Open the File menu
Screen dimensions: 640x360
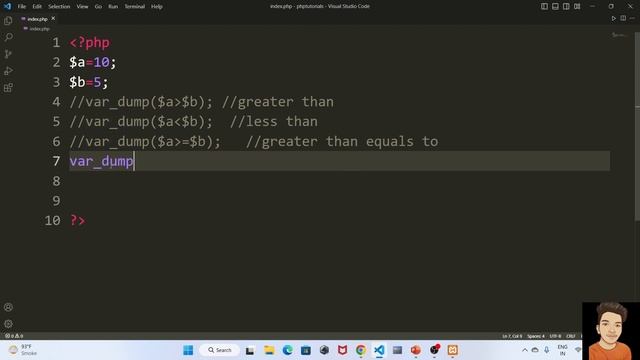(22, 7)
